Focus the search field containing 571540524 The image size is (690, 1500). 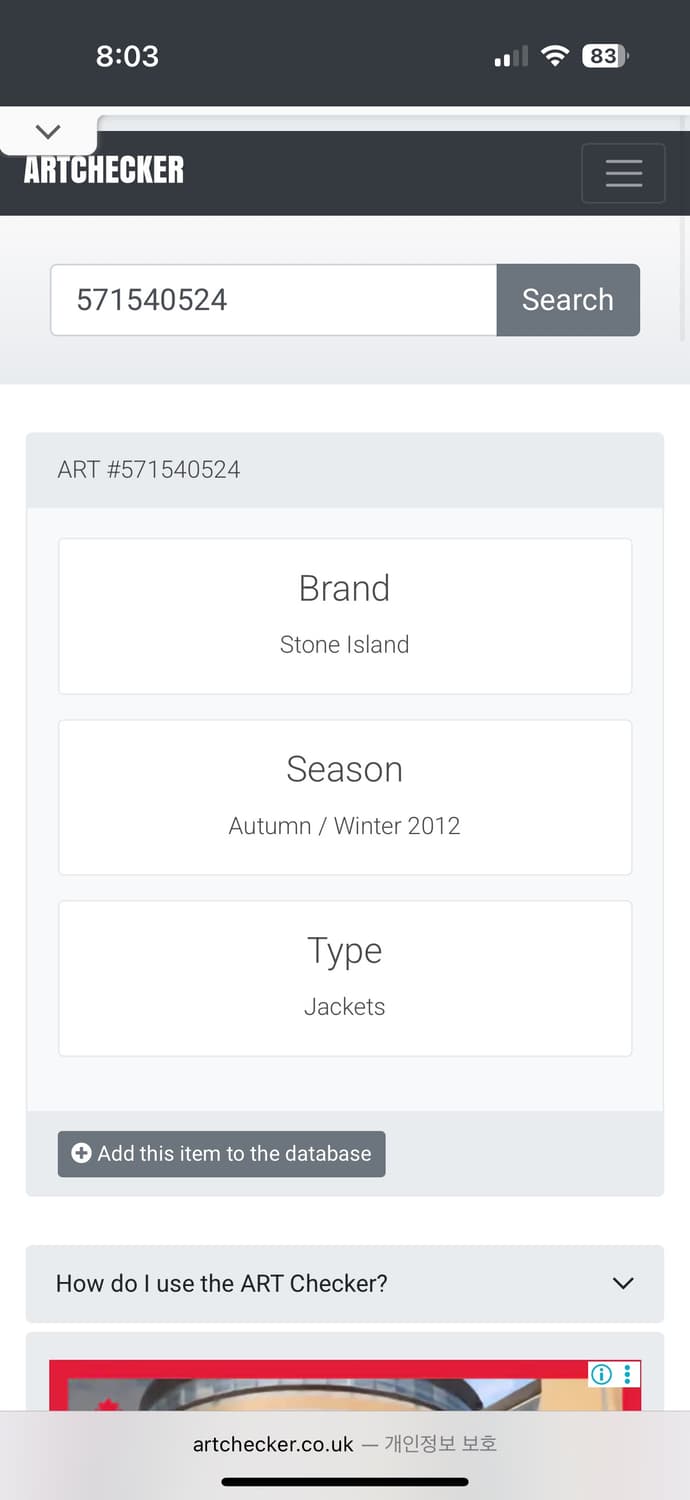[273, 300]
